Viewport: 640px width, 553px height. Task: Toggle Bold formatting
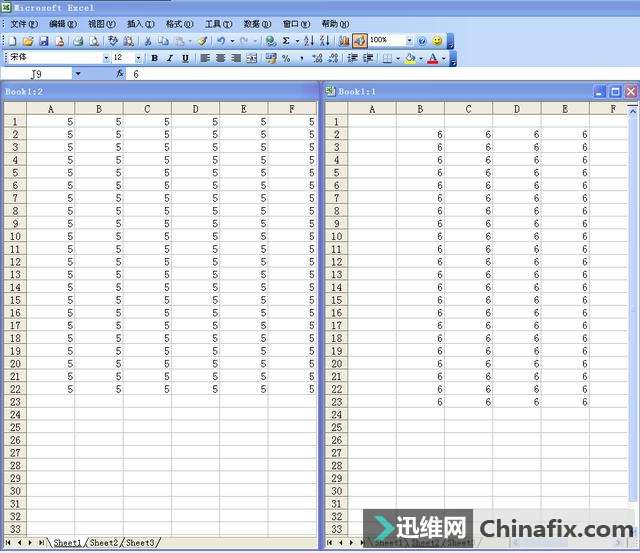click(154, 58)
